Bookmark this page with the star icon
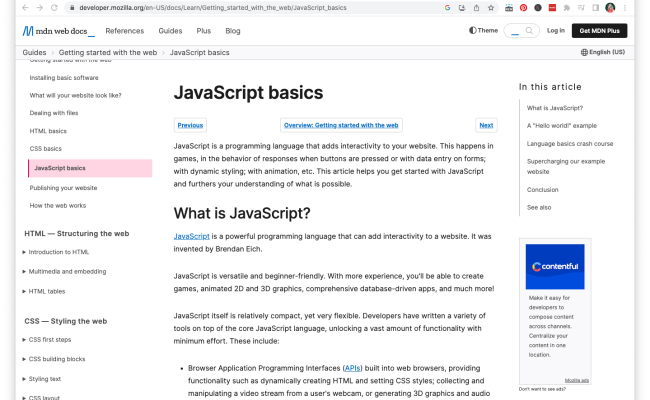 point(491,7)
